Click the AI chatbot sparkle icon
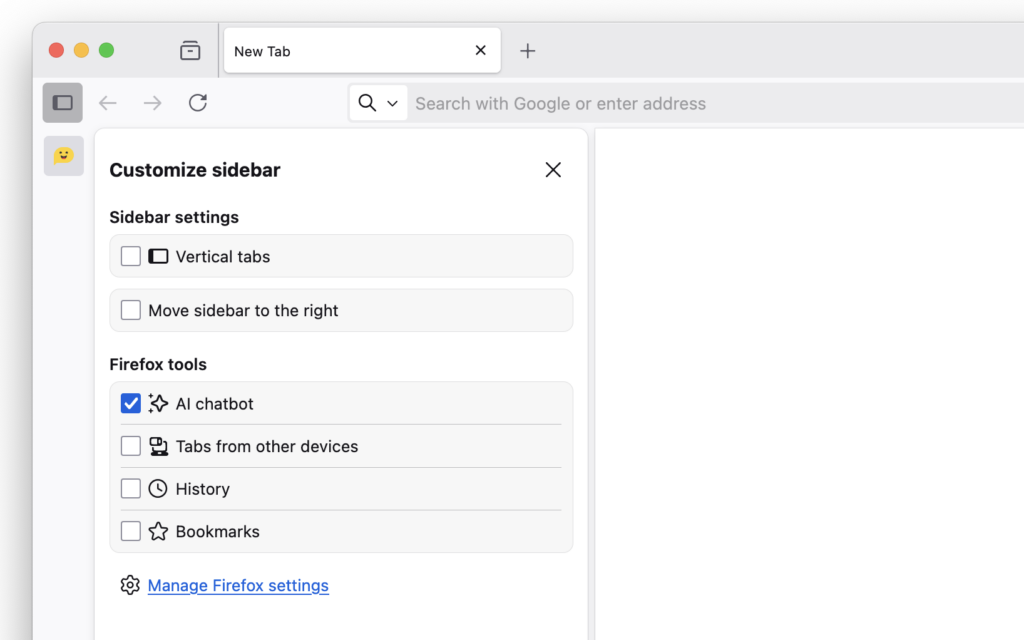The width and height of the screenshot is (1024, 640). [158, 403]
